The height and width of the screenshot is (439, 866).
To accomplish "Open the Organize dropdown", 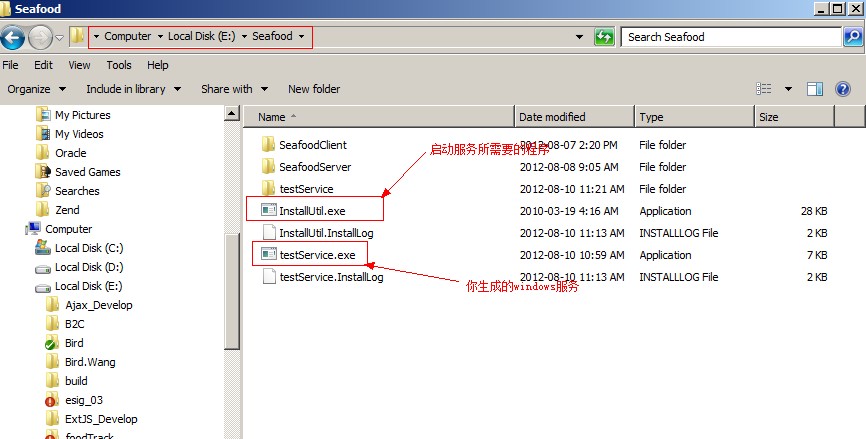I will tap(36, 89).
